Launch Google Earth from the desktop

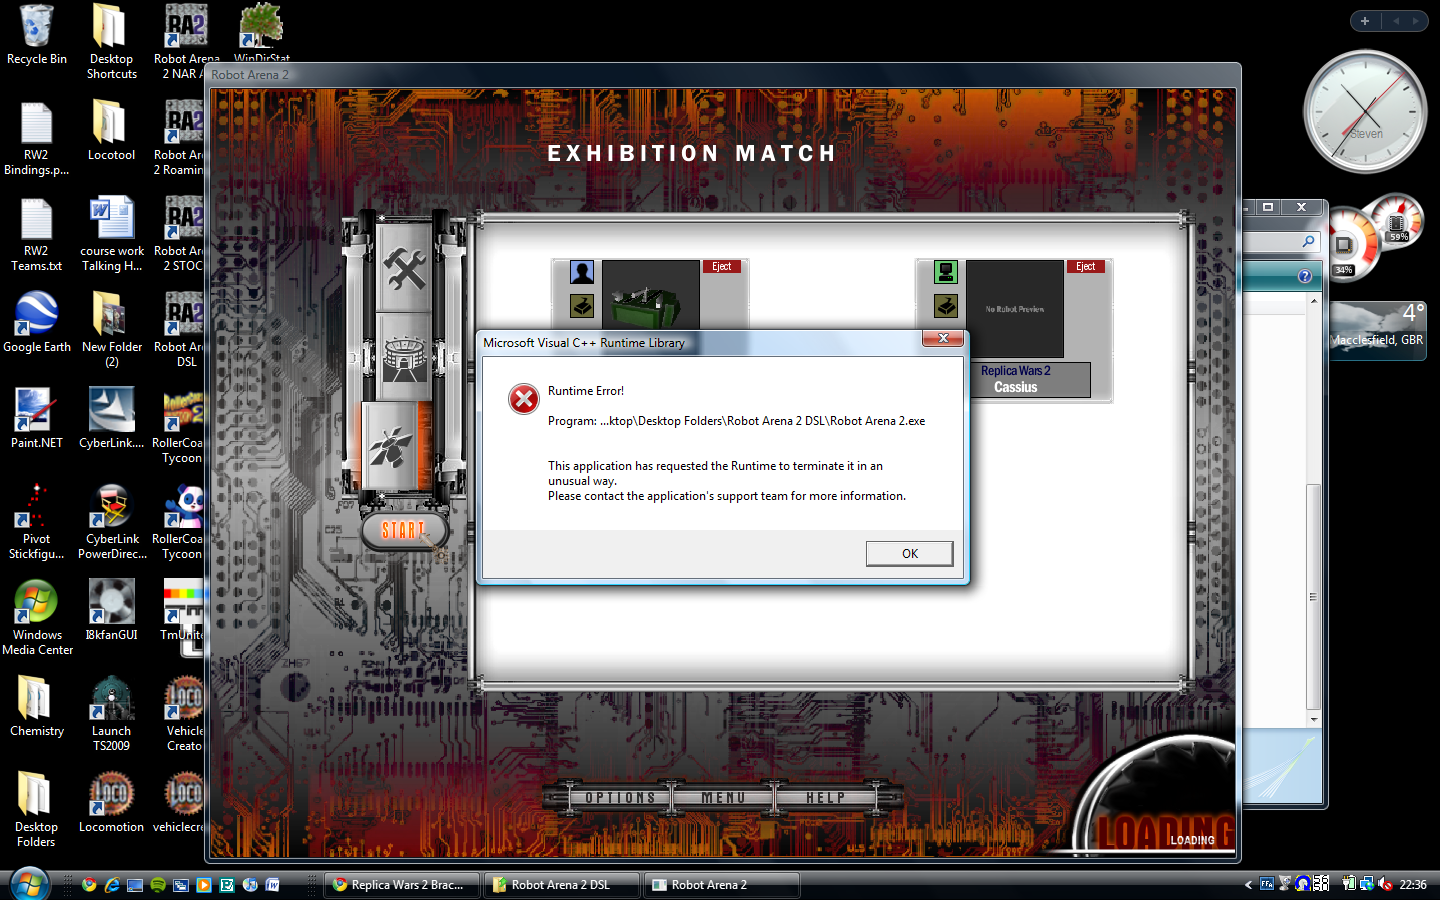tap(37, 323)
